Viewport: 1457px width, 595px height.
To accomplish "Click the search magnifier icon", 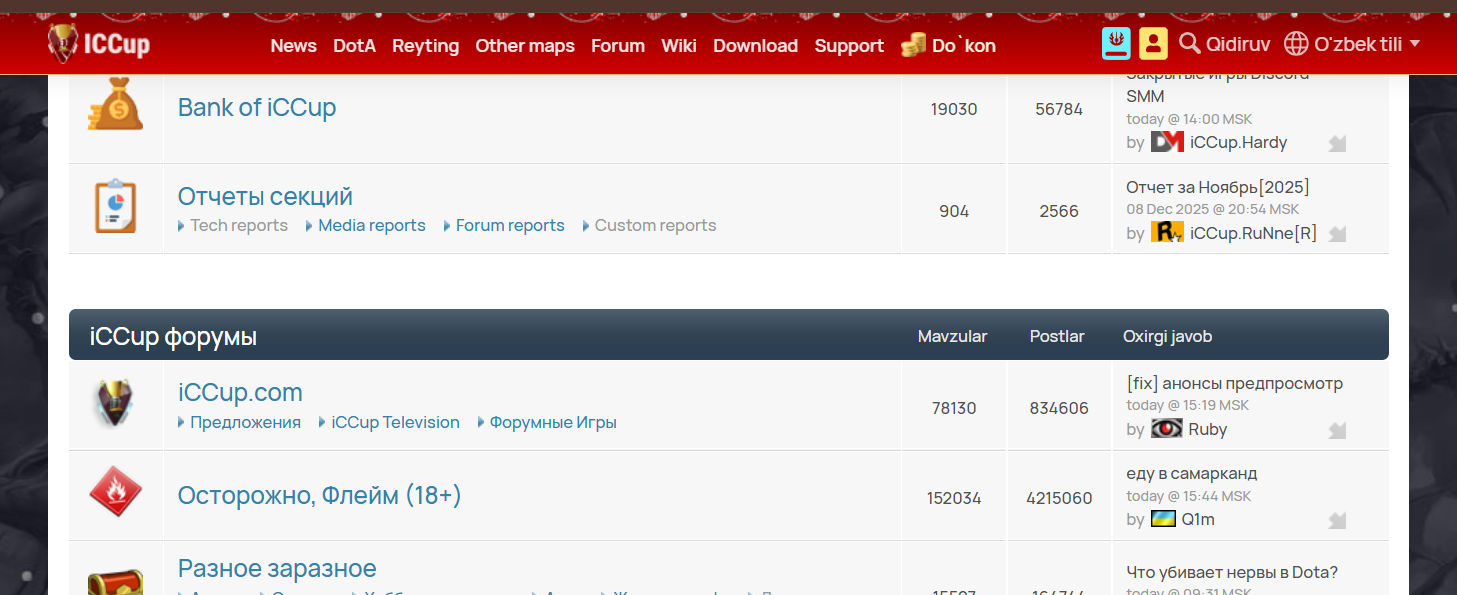I will [x=1189, y=43].
